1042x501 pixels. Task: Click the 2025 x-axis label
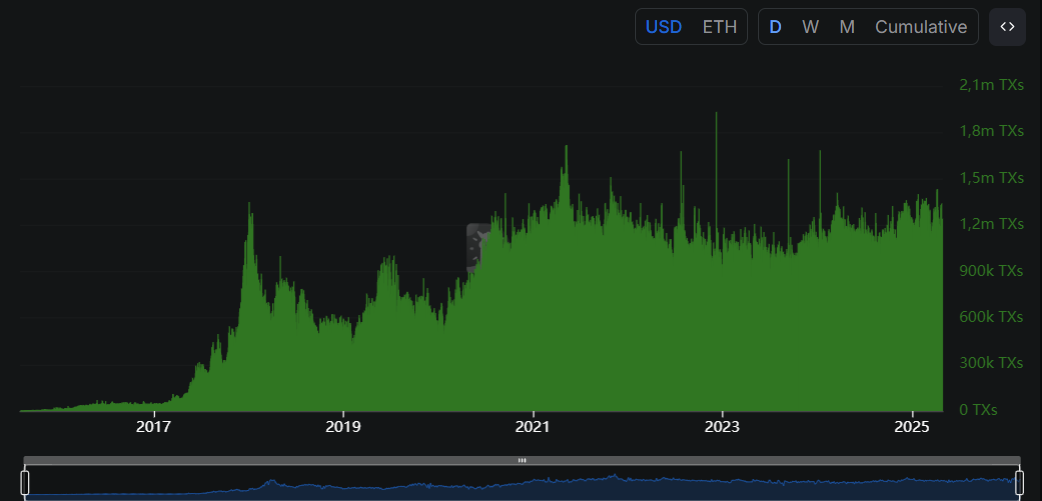912,427
